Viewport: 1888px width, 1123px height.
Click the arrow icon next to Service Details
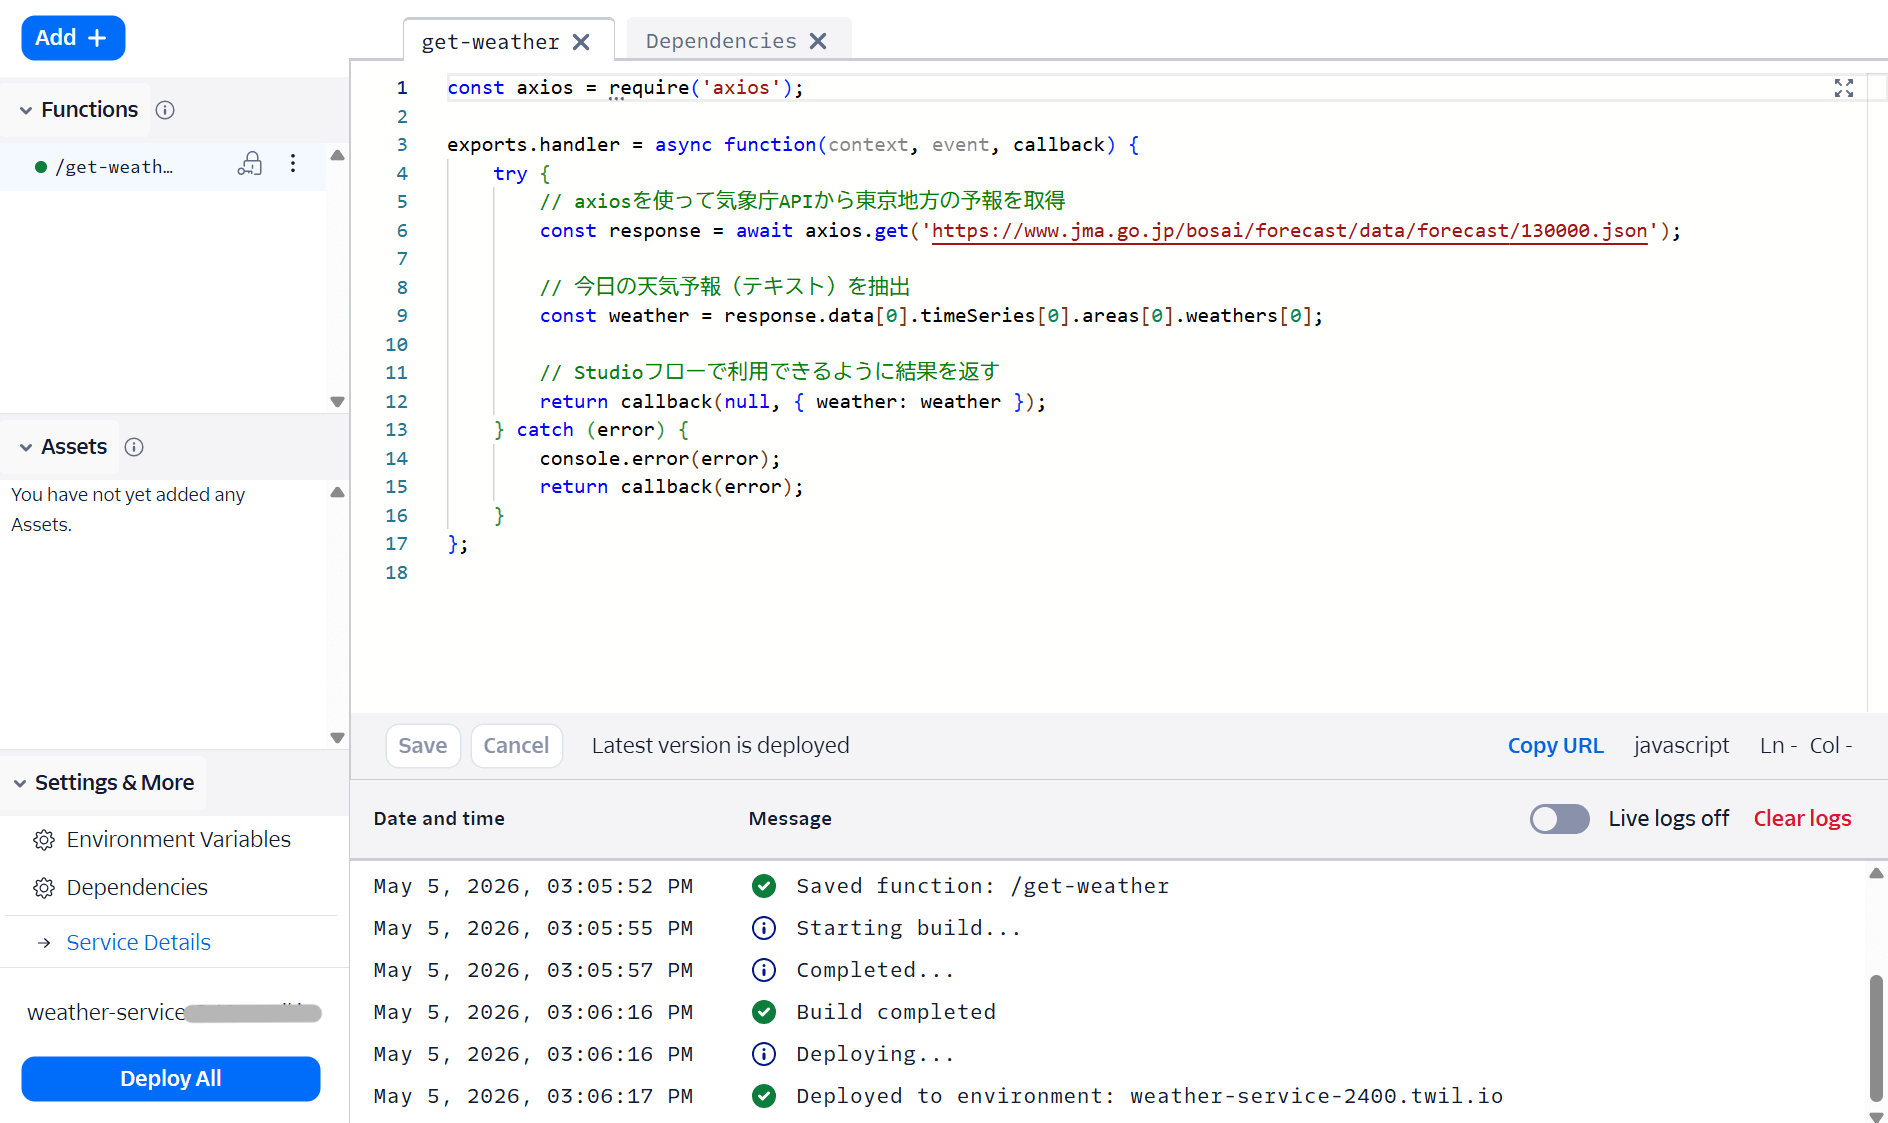click(x=44, y=943)
